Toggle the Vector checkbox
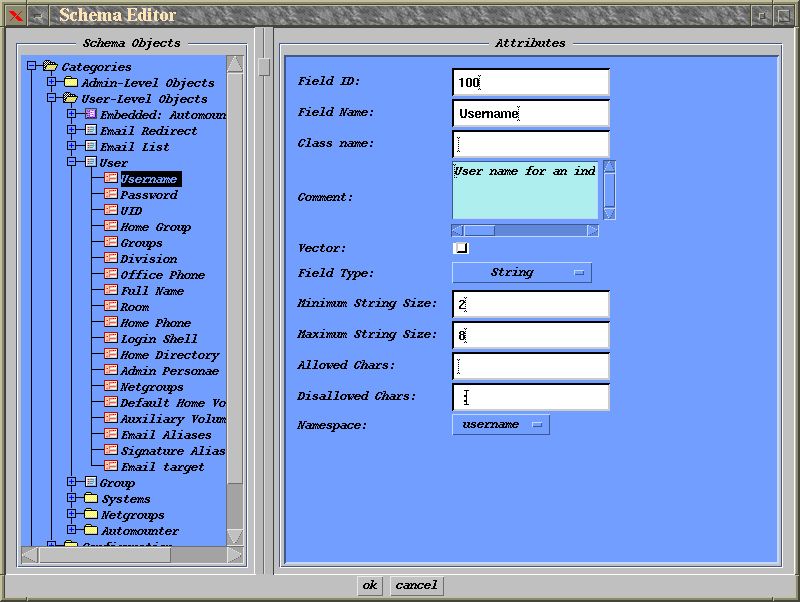 [461, 248]
